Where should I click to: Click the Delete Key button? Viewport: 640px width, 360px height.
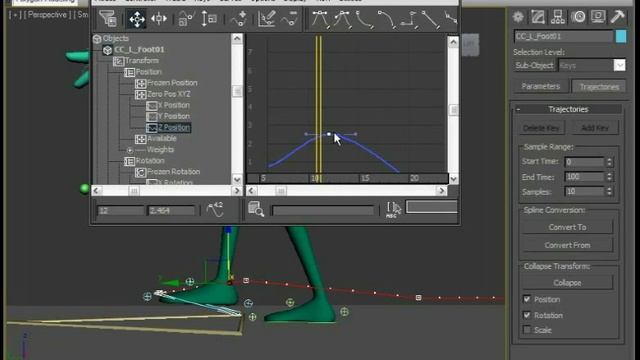541,128
